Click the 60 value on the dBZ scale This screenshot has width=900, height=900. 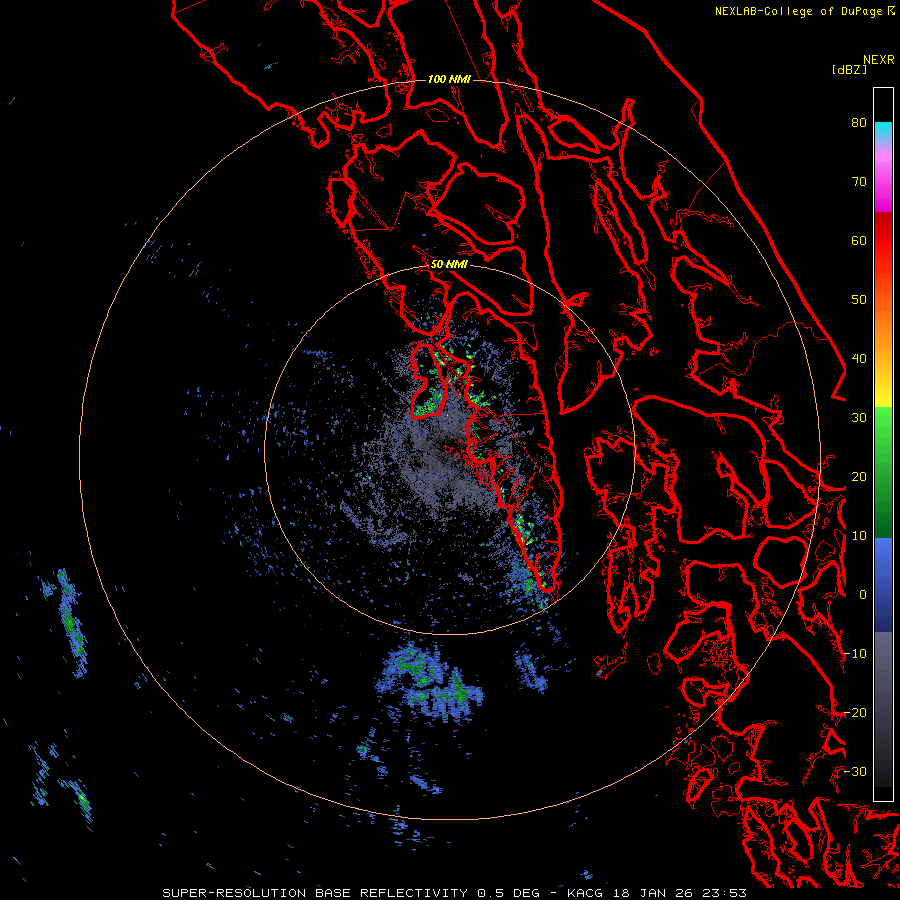859,241
